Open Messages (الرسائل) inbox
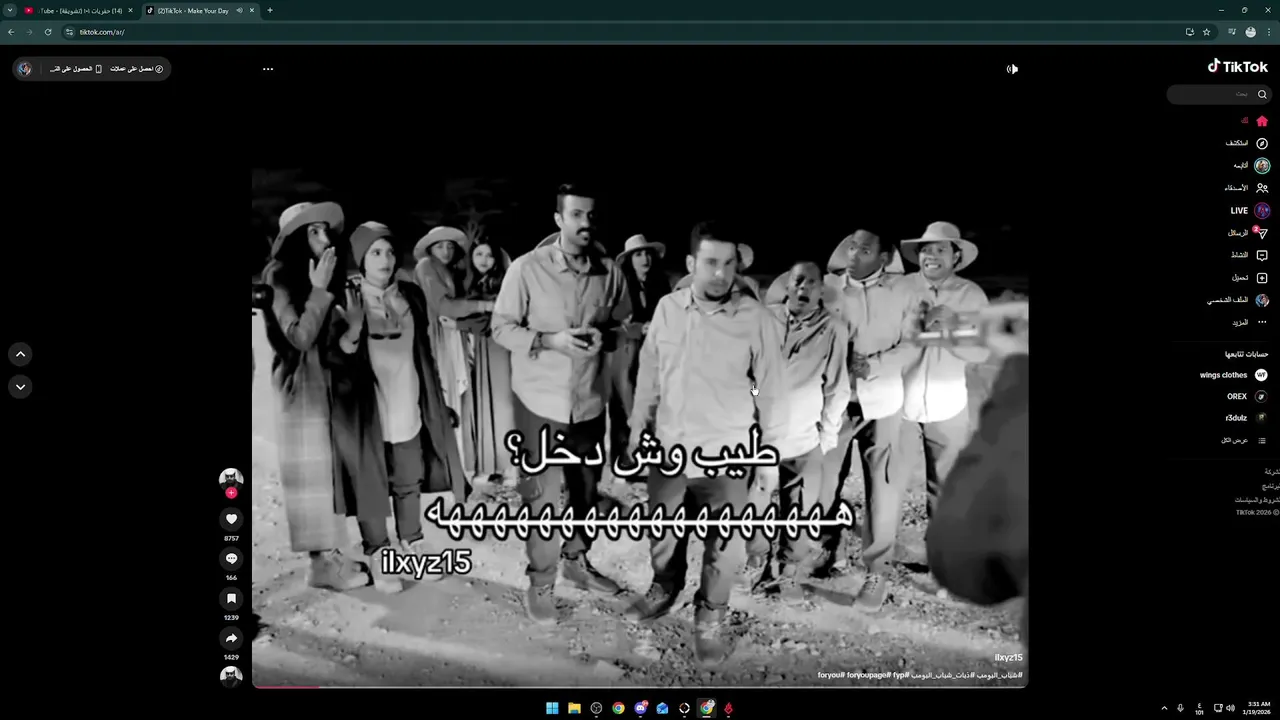Image resolution: width=1280 pixels, height=720 pixels. coord(1248,233)
